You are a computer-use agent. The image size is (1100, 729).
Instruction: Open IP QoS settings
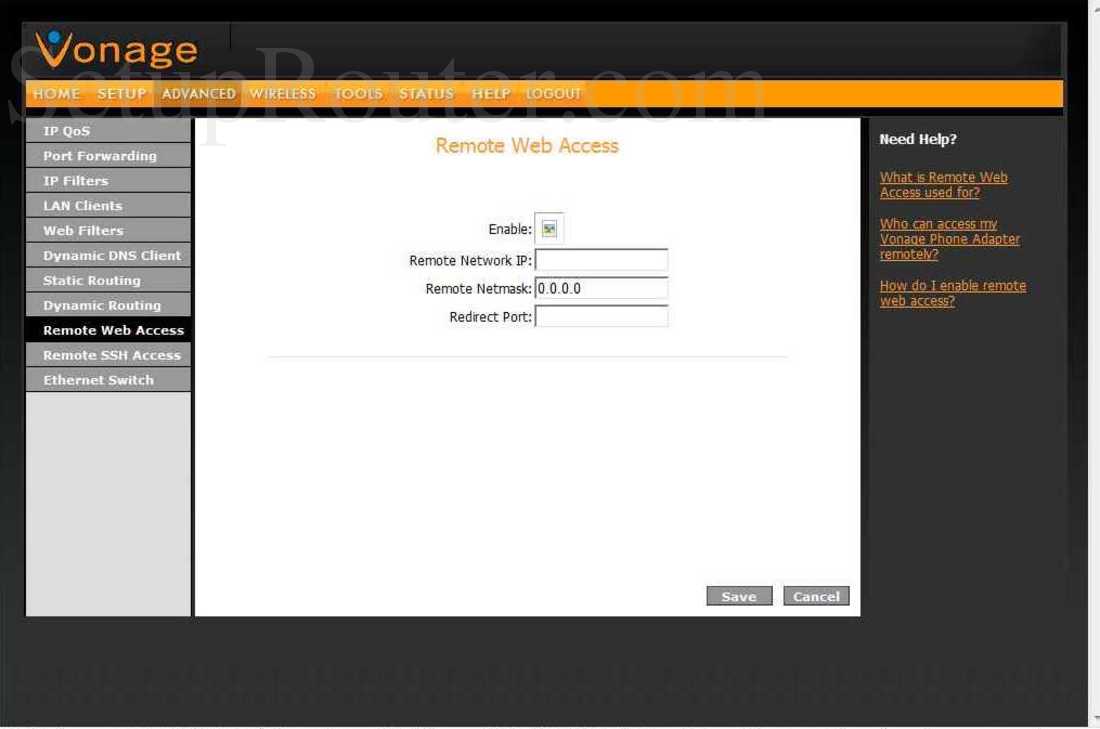click(x=108, y=131)
